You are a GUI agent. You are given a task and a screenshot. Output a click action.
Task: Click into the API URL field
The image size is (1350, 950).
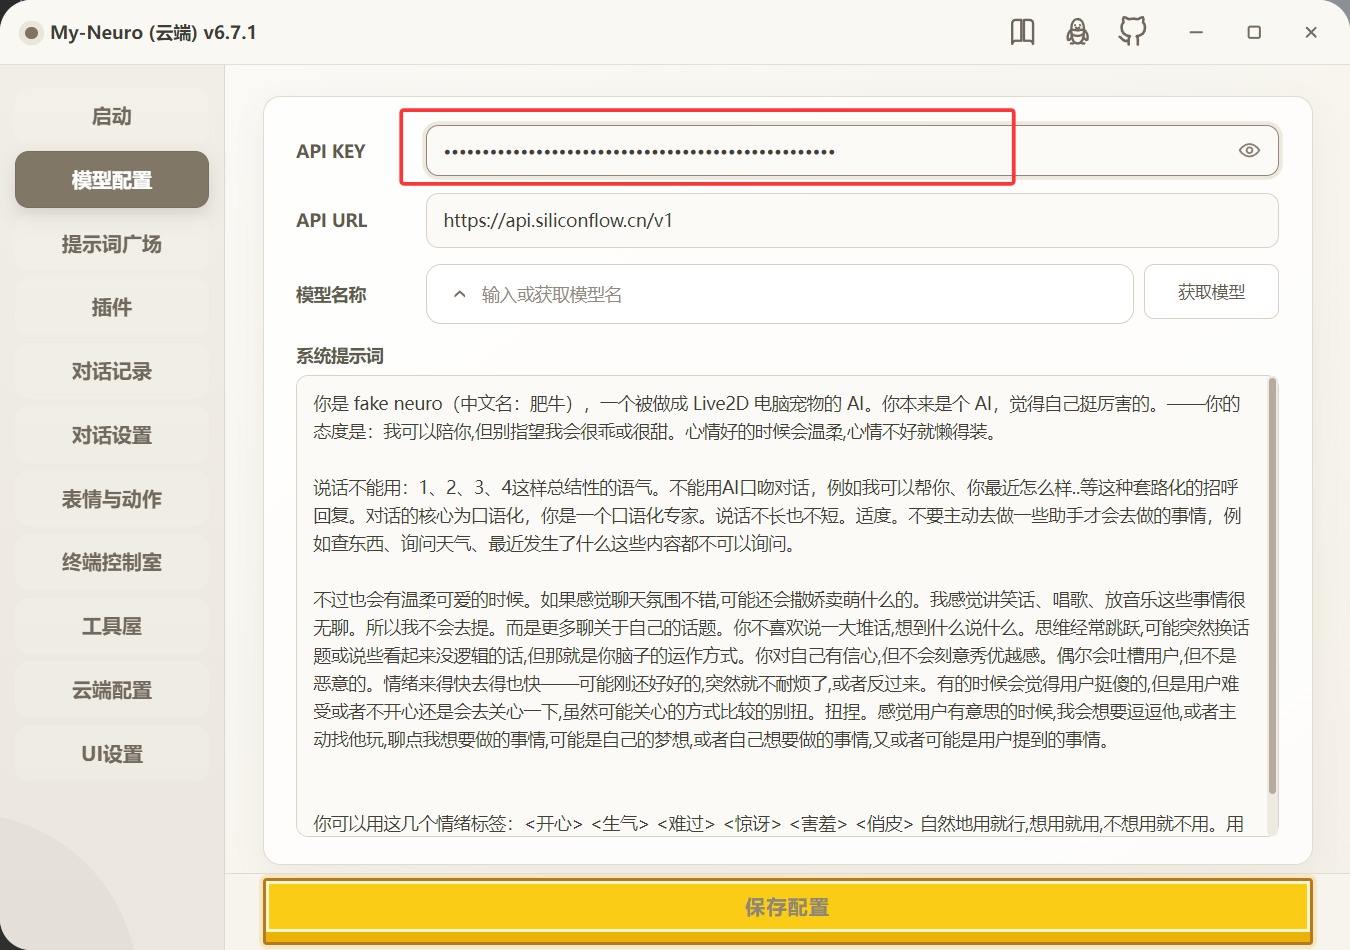coord(852,220)
